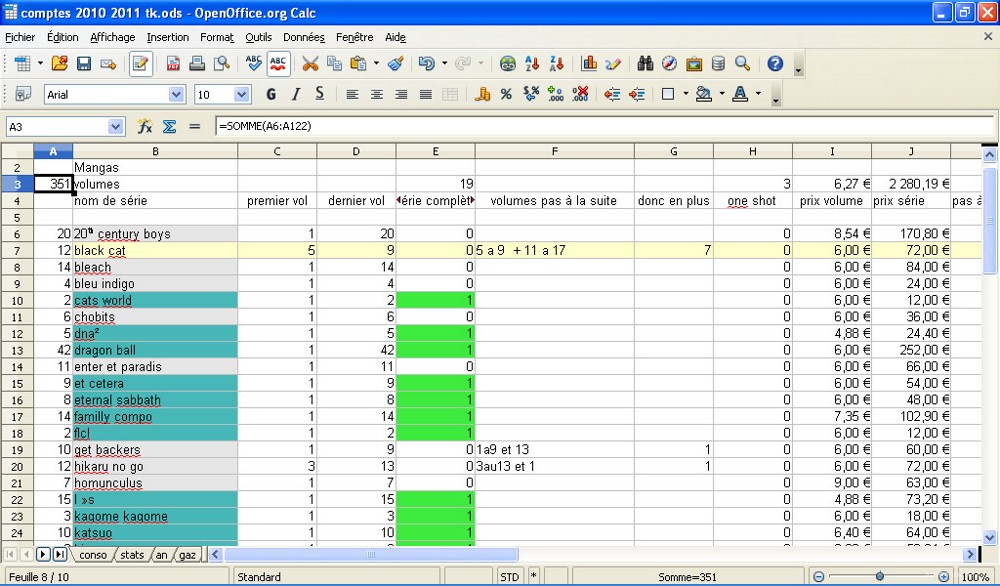Image resolution: width=1000 pixels, height=586 pixels.
Task: Select column F header
Action: click(554, 151)
